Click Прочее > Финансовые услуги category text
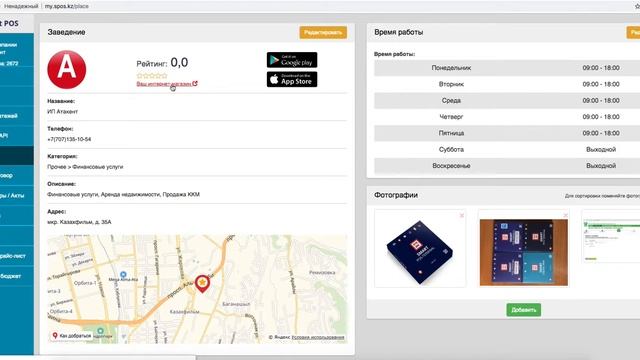The image size is (640, 360). tap(85, 167)
